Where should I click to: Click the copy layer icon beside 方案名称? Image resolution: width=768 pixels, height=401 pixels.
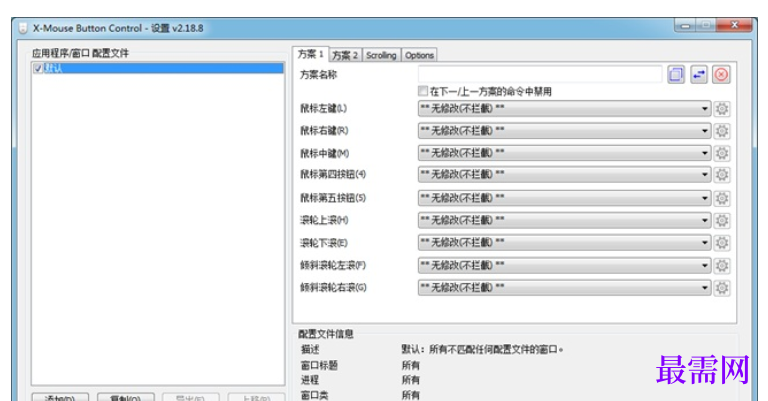coord(676,75)
